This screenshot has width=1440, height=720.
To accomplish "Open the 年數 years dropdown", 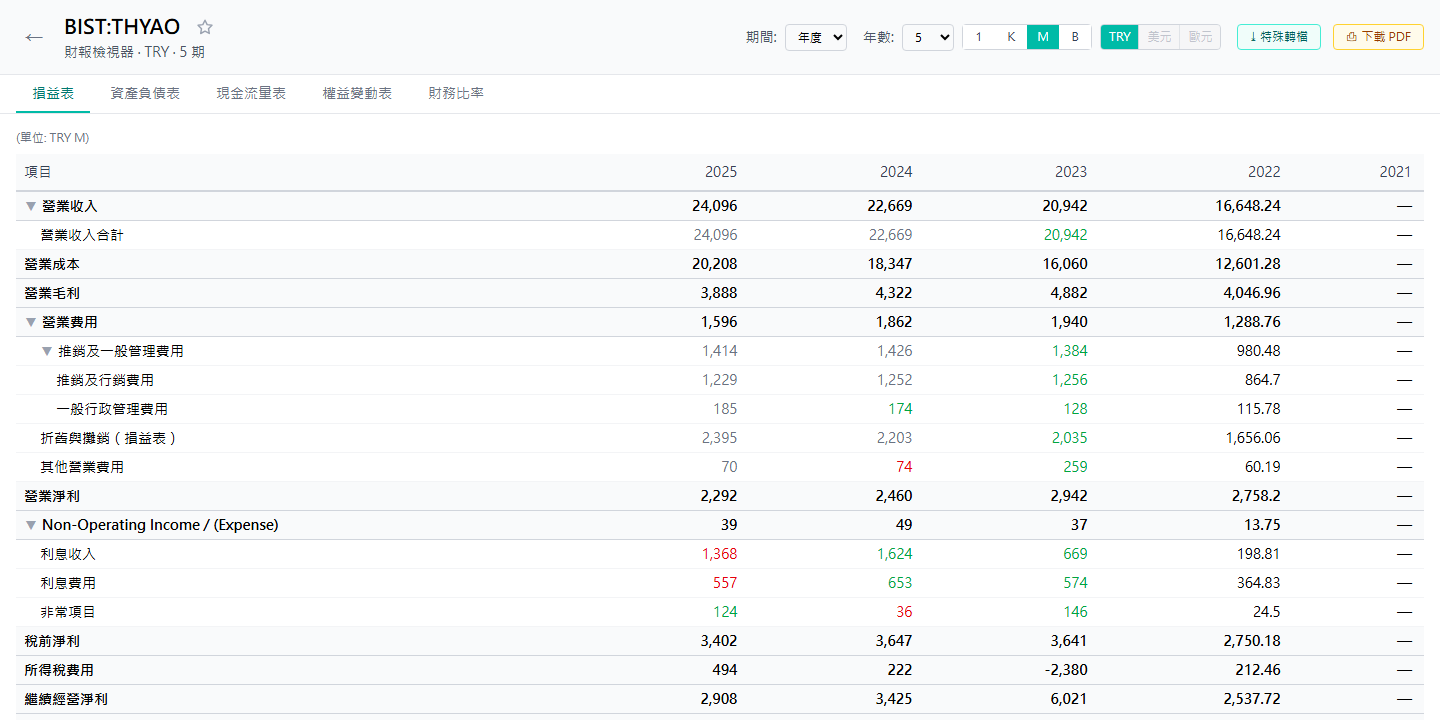I will coord(928,37).
